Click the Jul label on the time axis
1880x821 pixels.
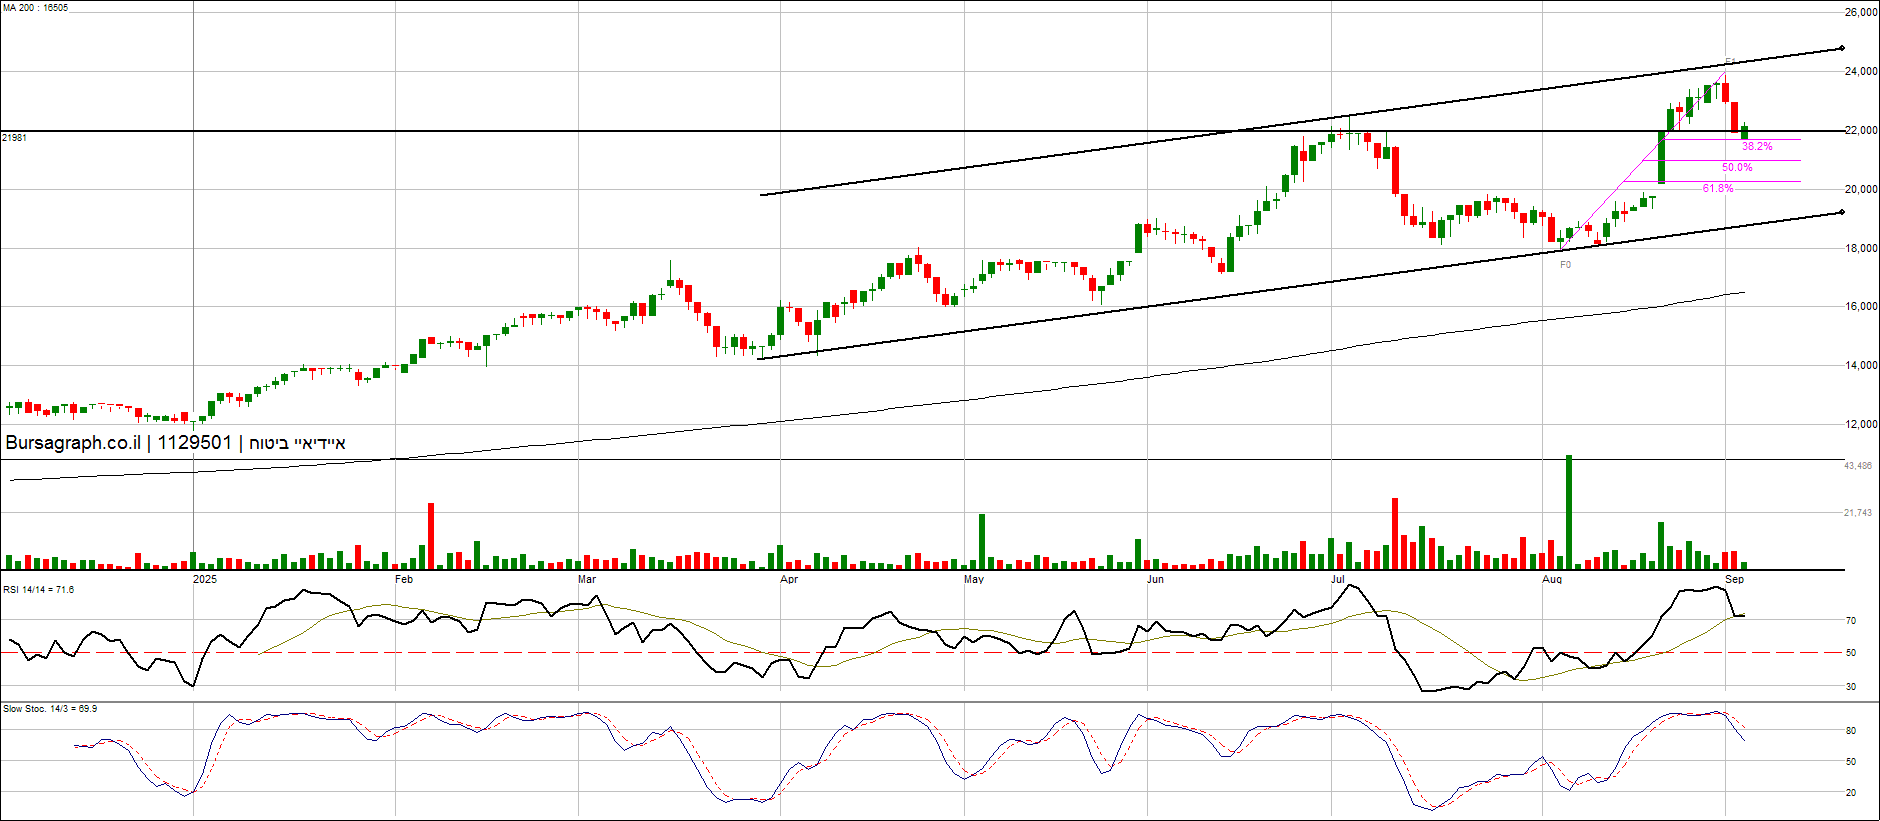pos(1337,580)
